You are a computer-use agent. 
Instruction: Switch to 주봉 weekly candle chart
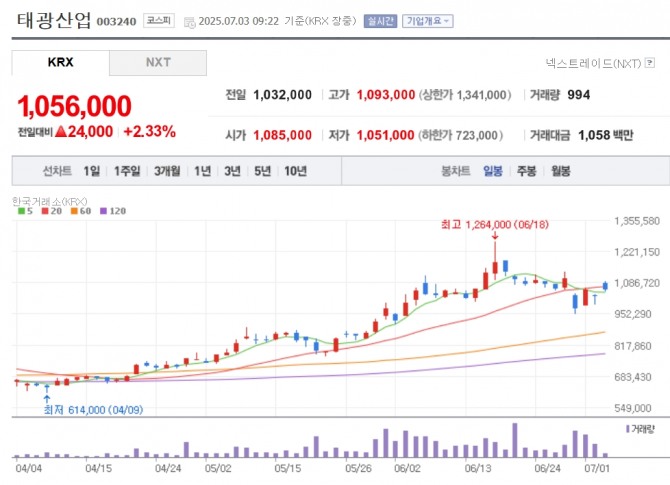[526, 171]
